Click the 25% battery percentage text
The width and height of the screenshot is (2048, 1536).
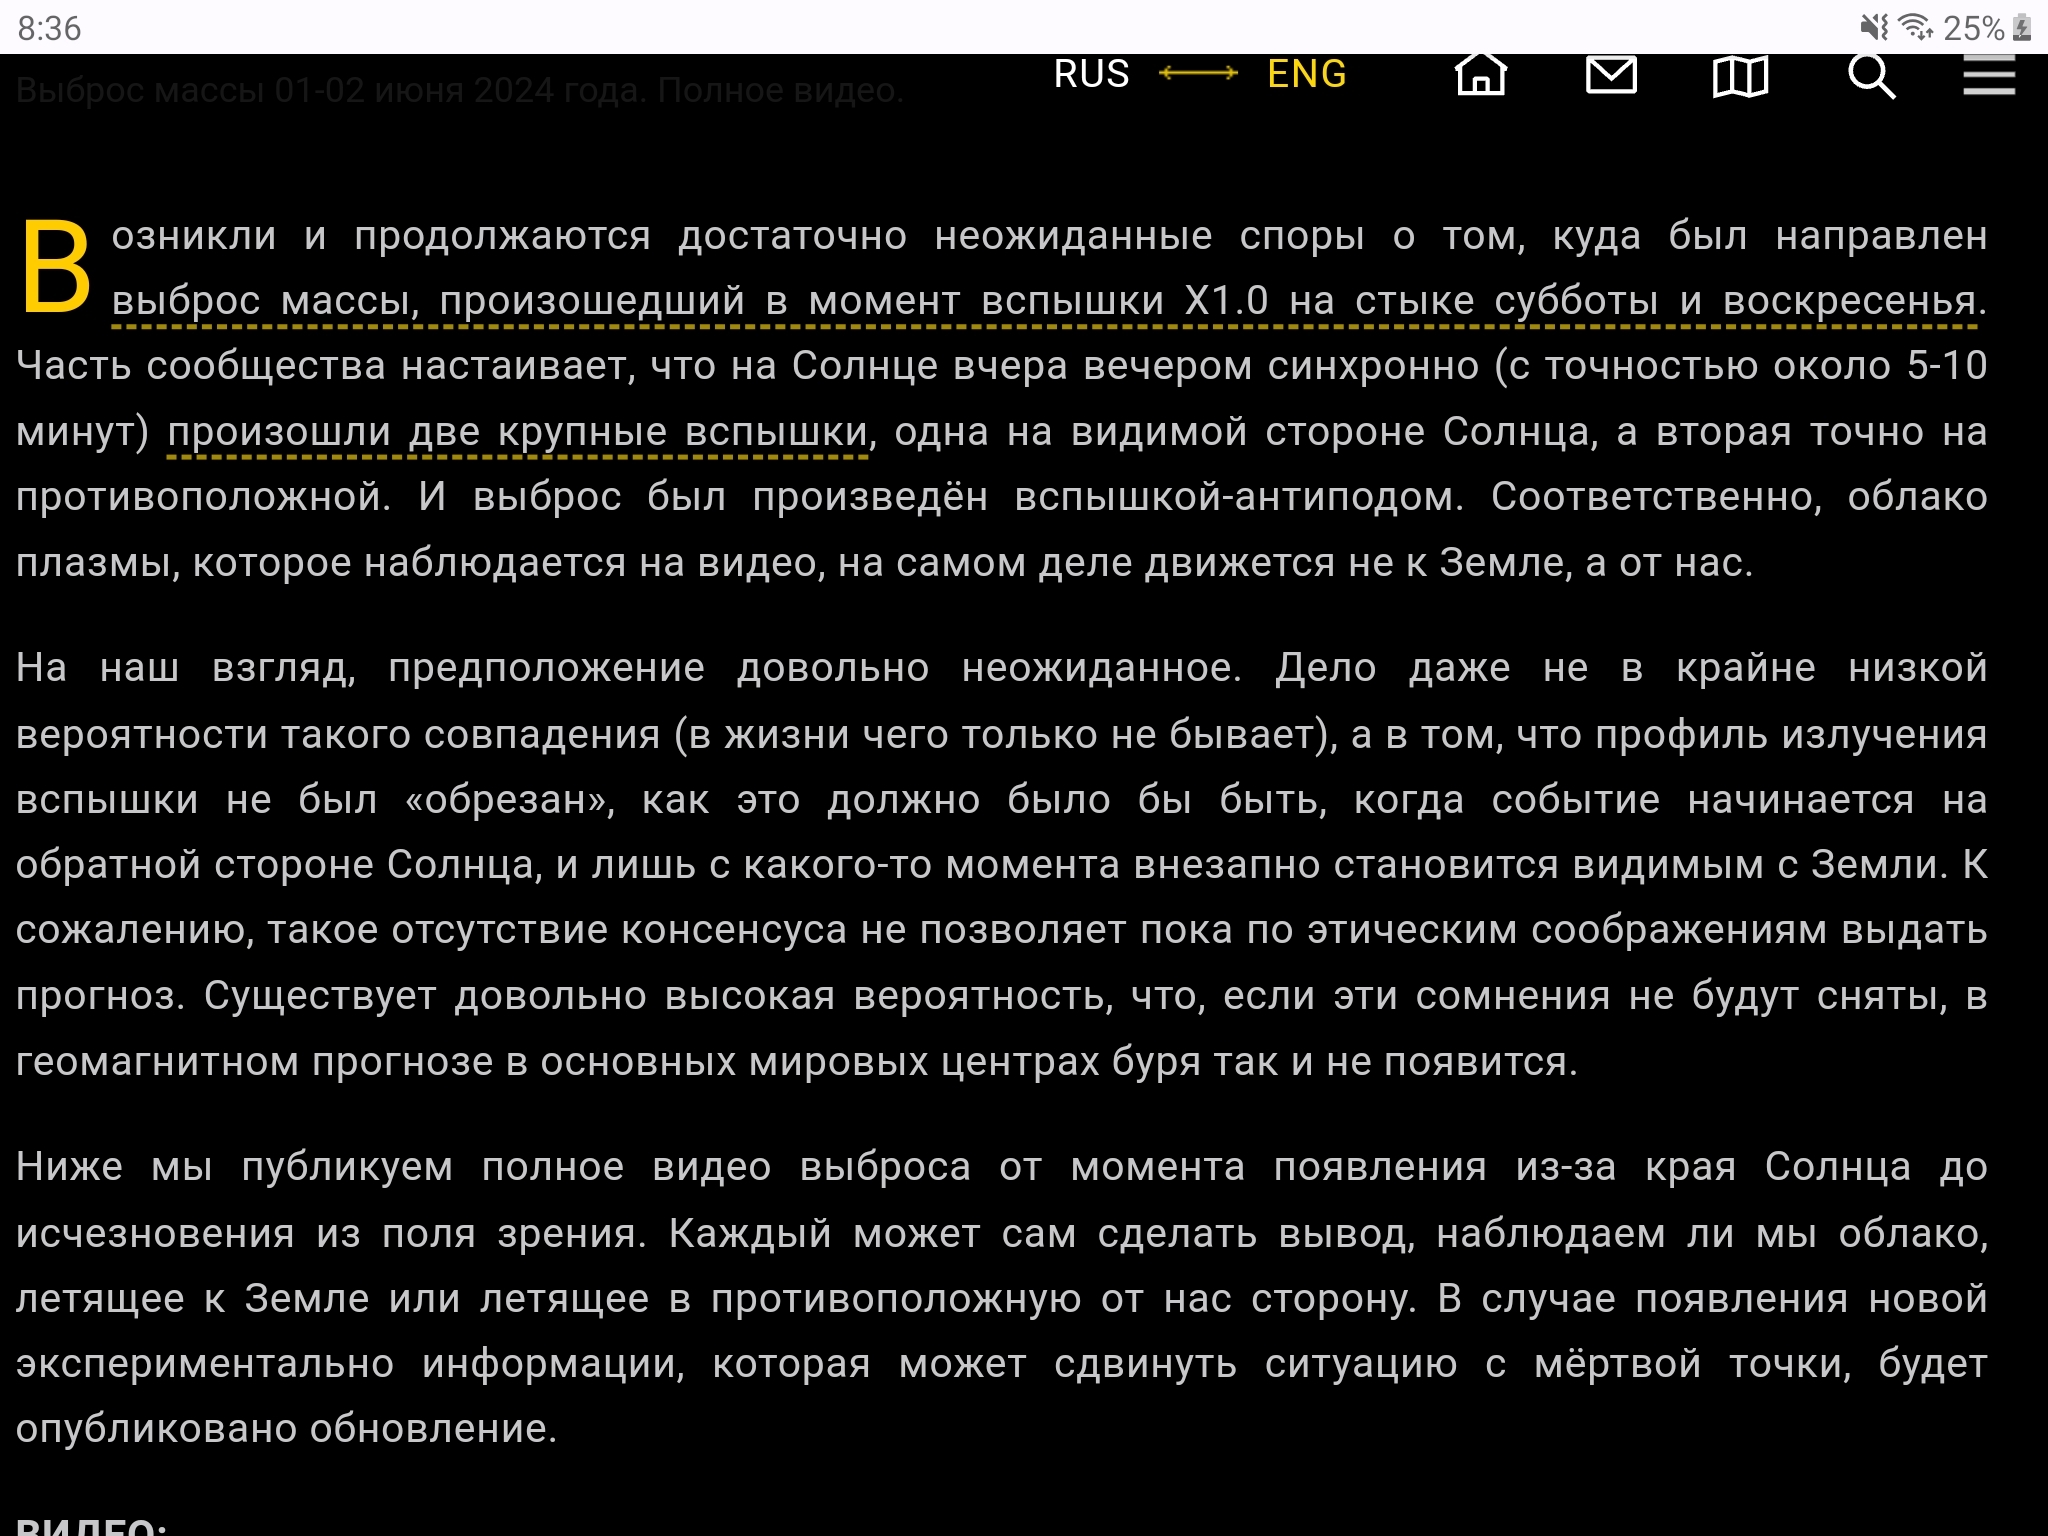pos(1974,28)
